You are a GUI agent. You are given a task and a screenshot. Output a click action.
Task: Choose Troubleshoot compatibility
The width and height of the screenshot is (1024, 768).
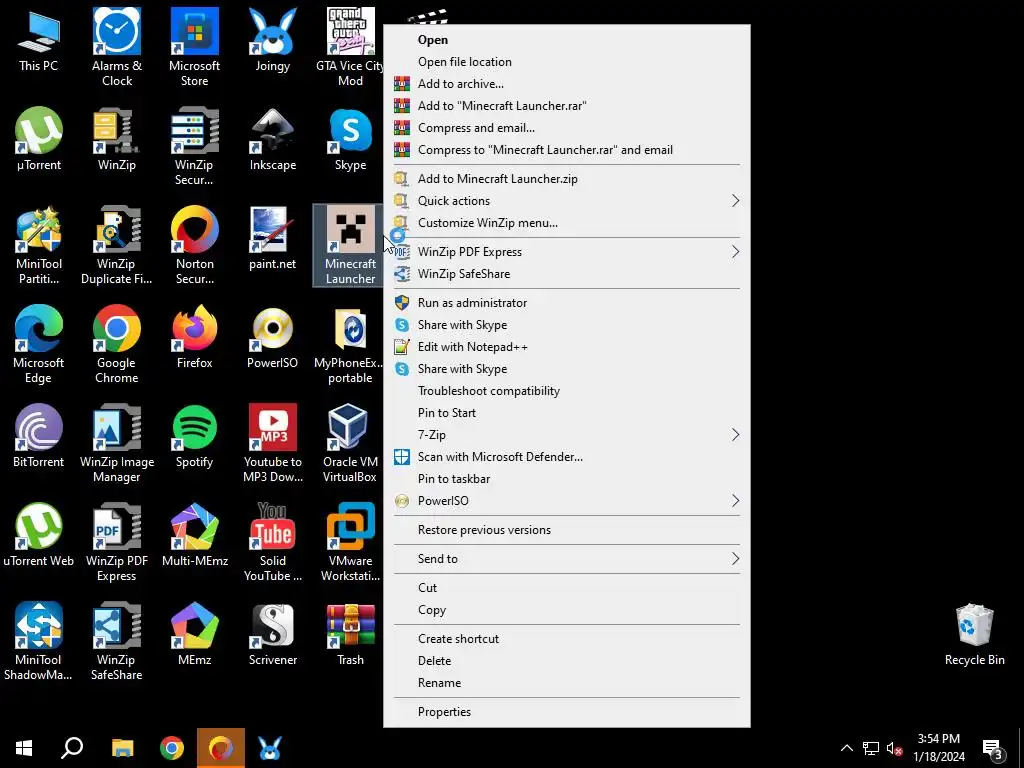pos(567,391)
